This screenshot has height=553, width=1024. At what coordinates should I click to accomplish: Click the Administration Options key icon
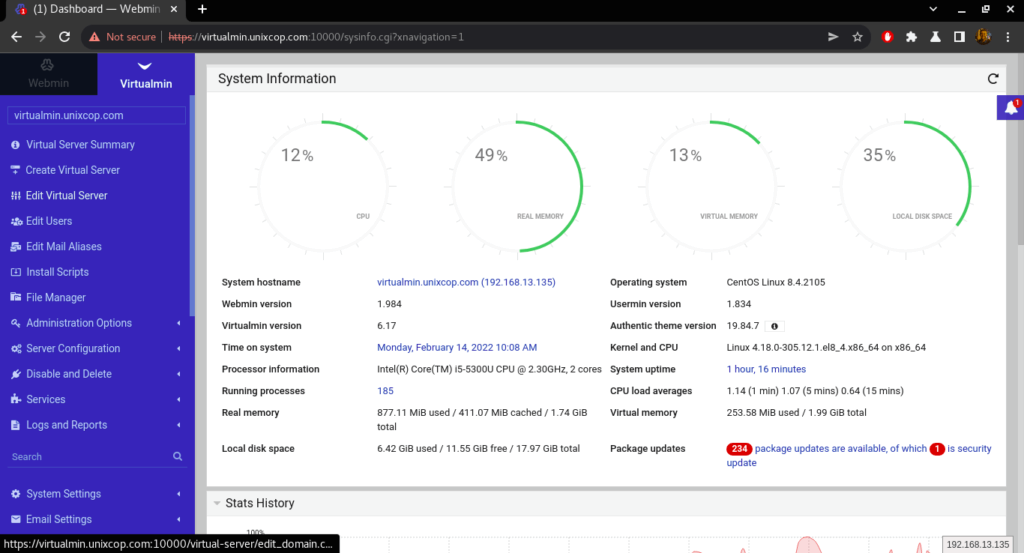point(16,323)
